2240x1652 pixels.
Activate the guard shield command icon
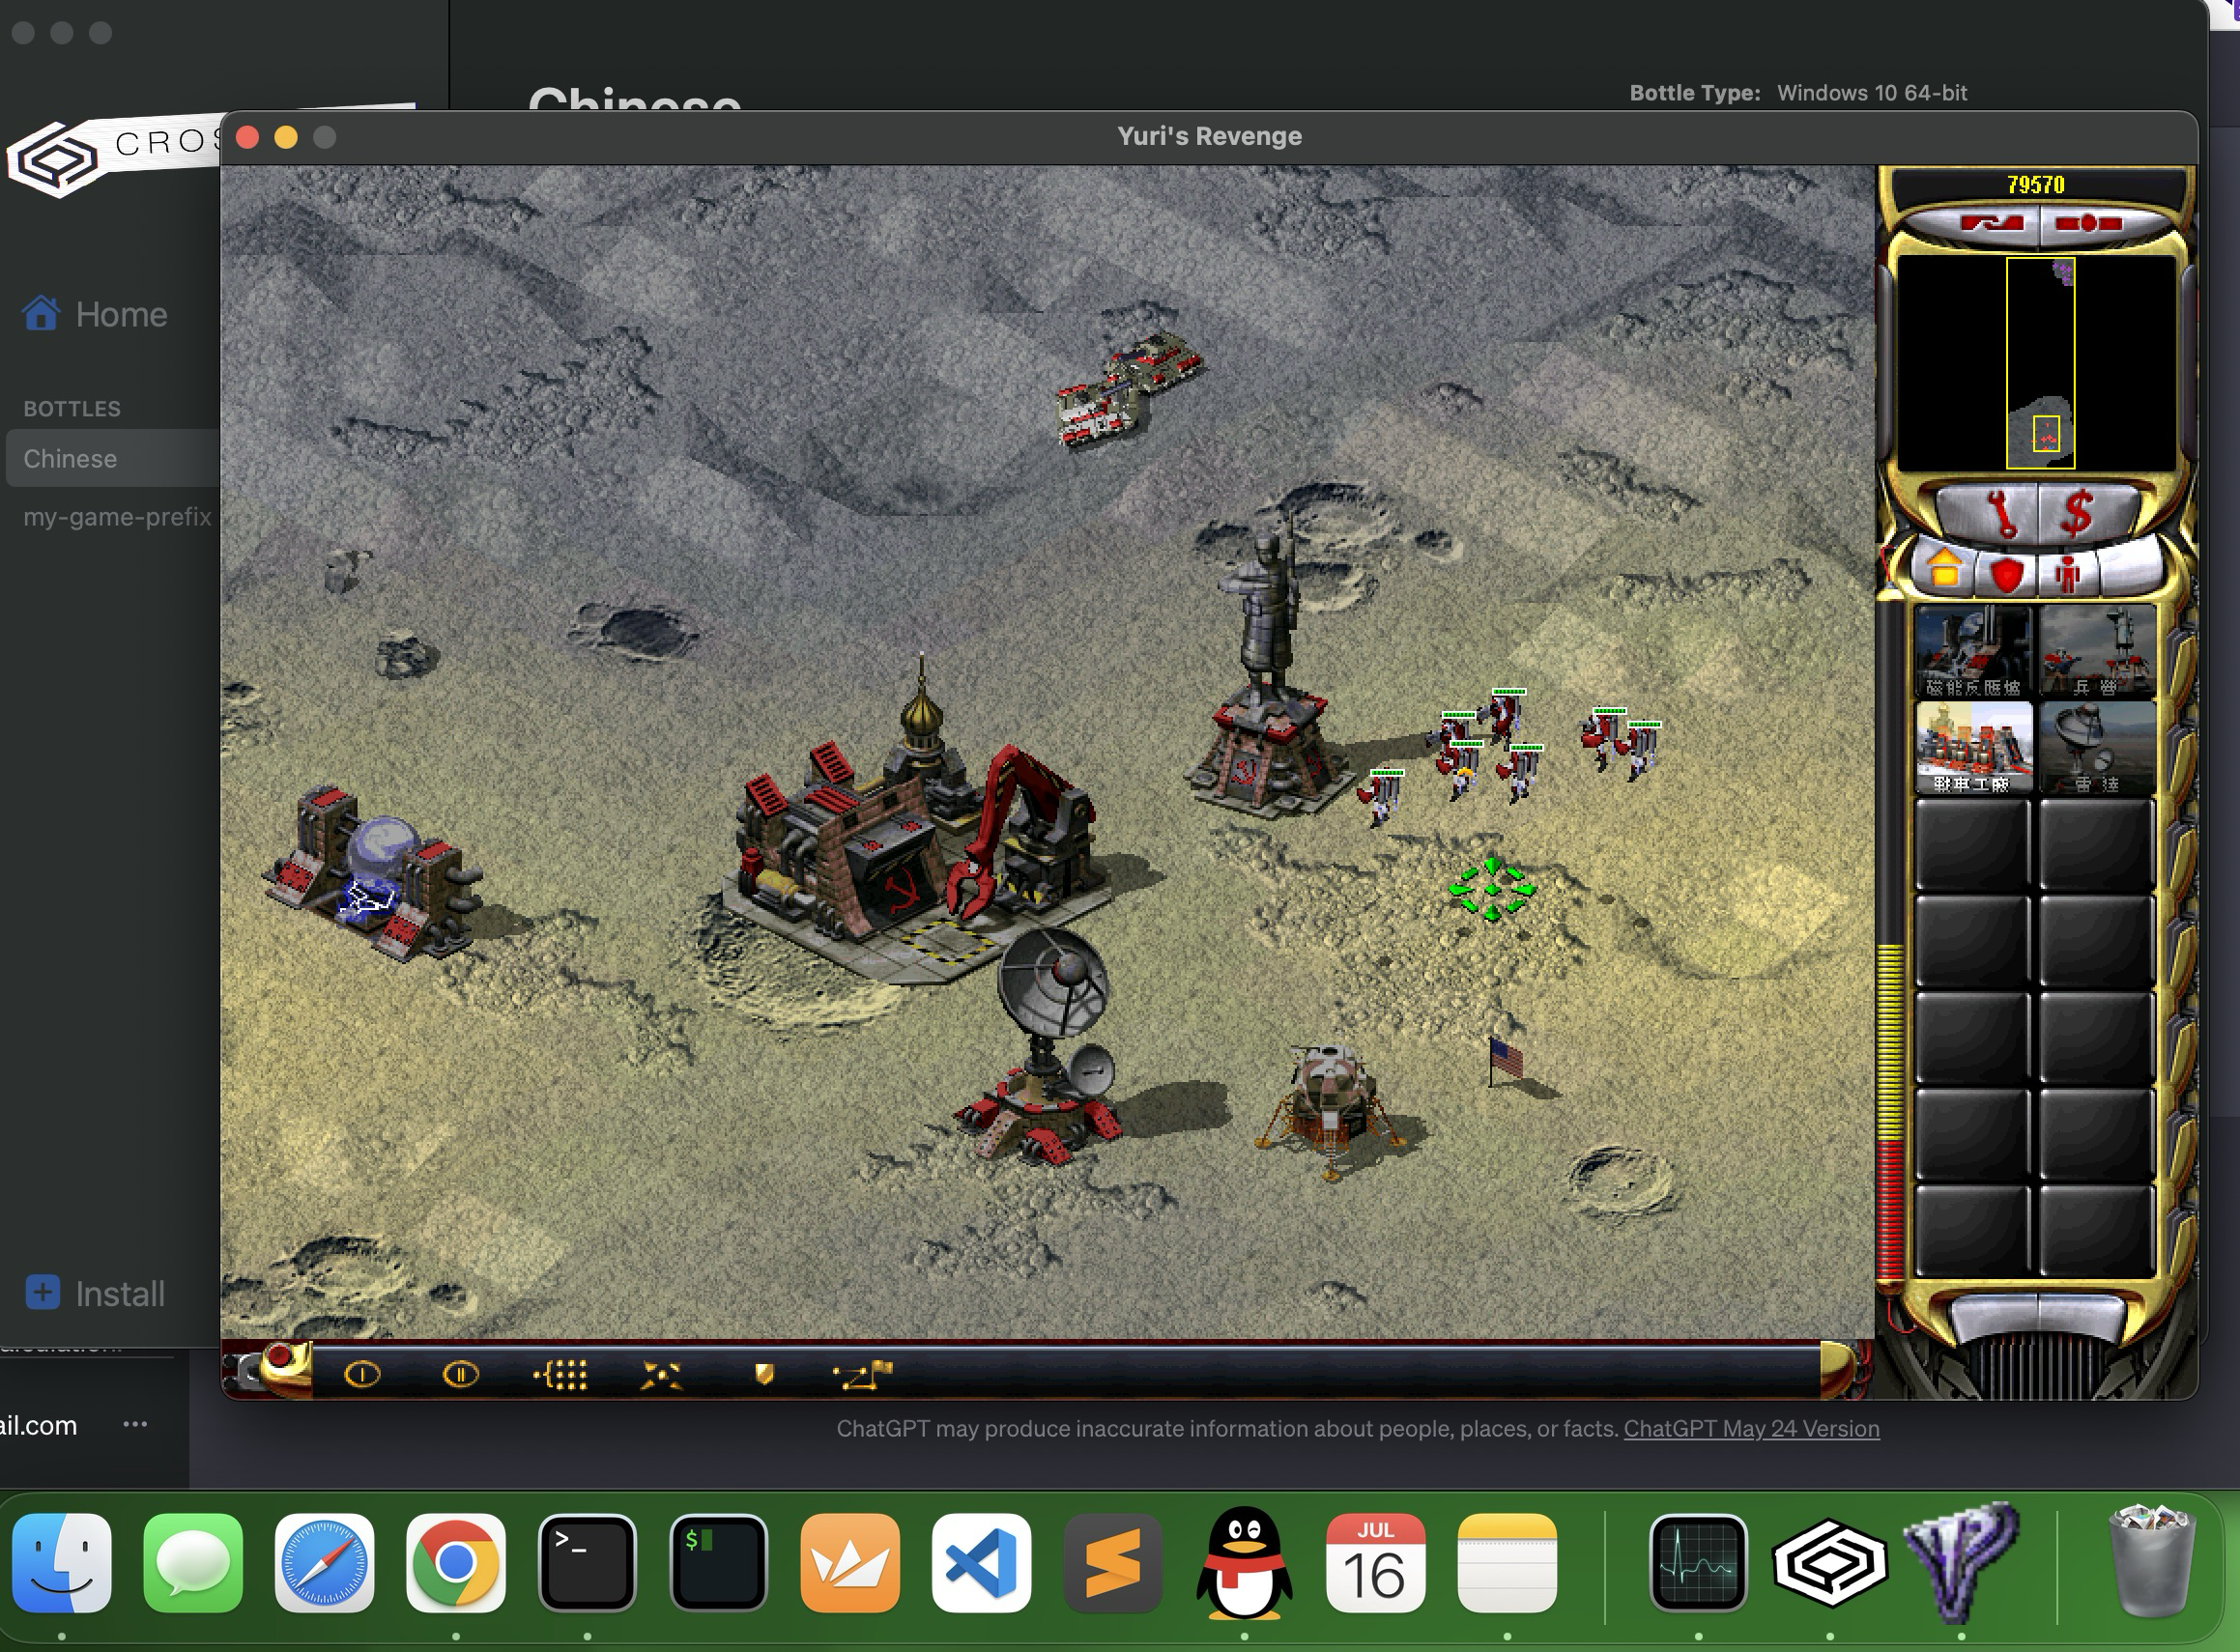[x=764, y=1376]
